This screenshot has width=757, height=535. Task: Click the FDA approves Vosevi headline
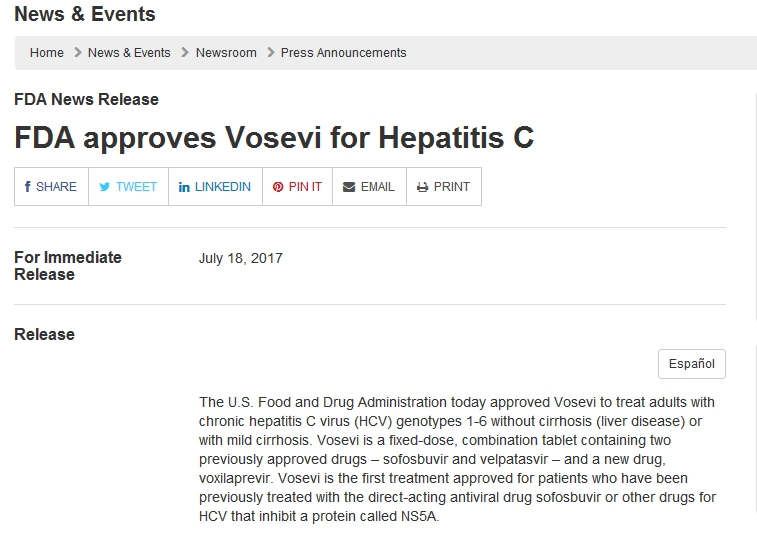[274, 137]
